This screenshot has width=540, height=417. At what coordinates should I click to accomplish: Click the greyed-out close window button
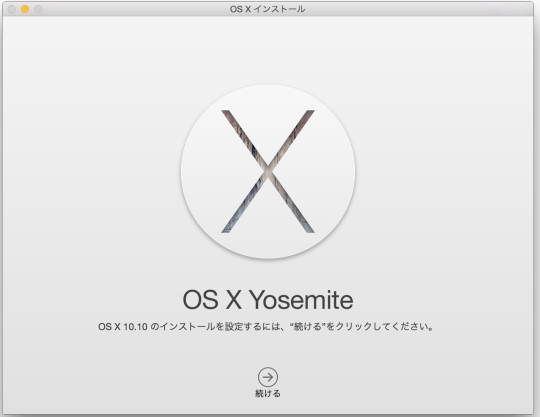click(12, 9)
